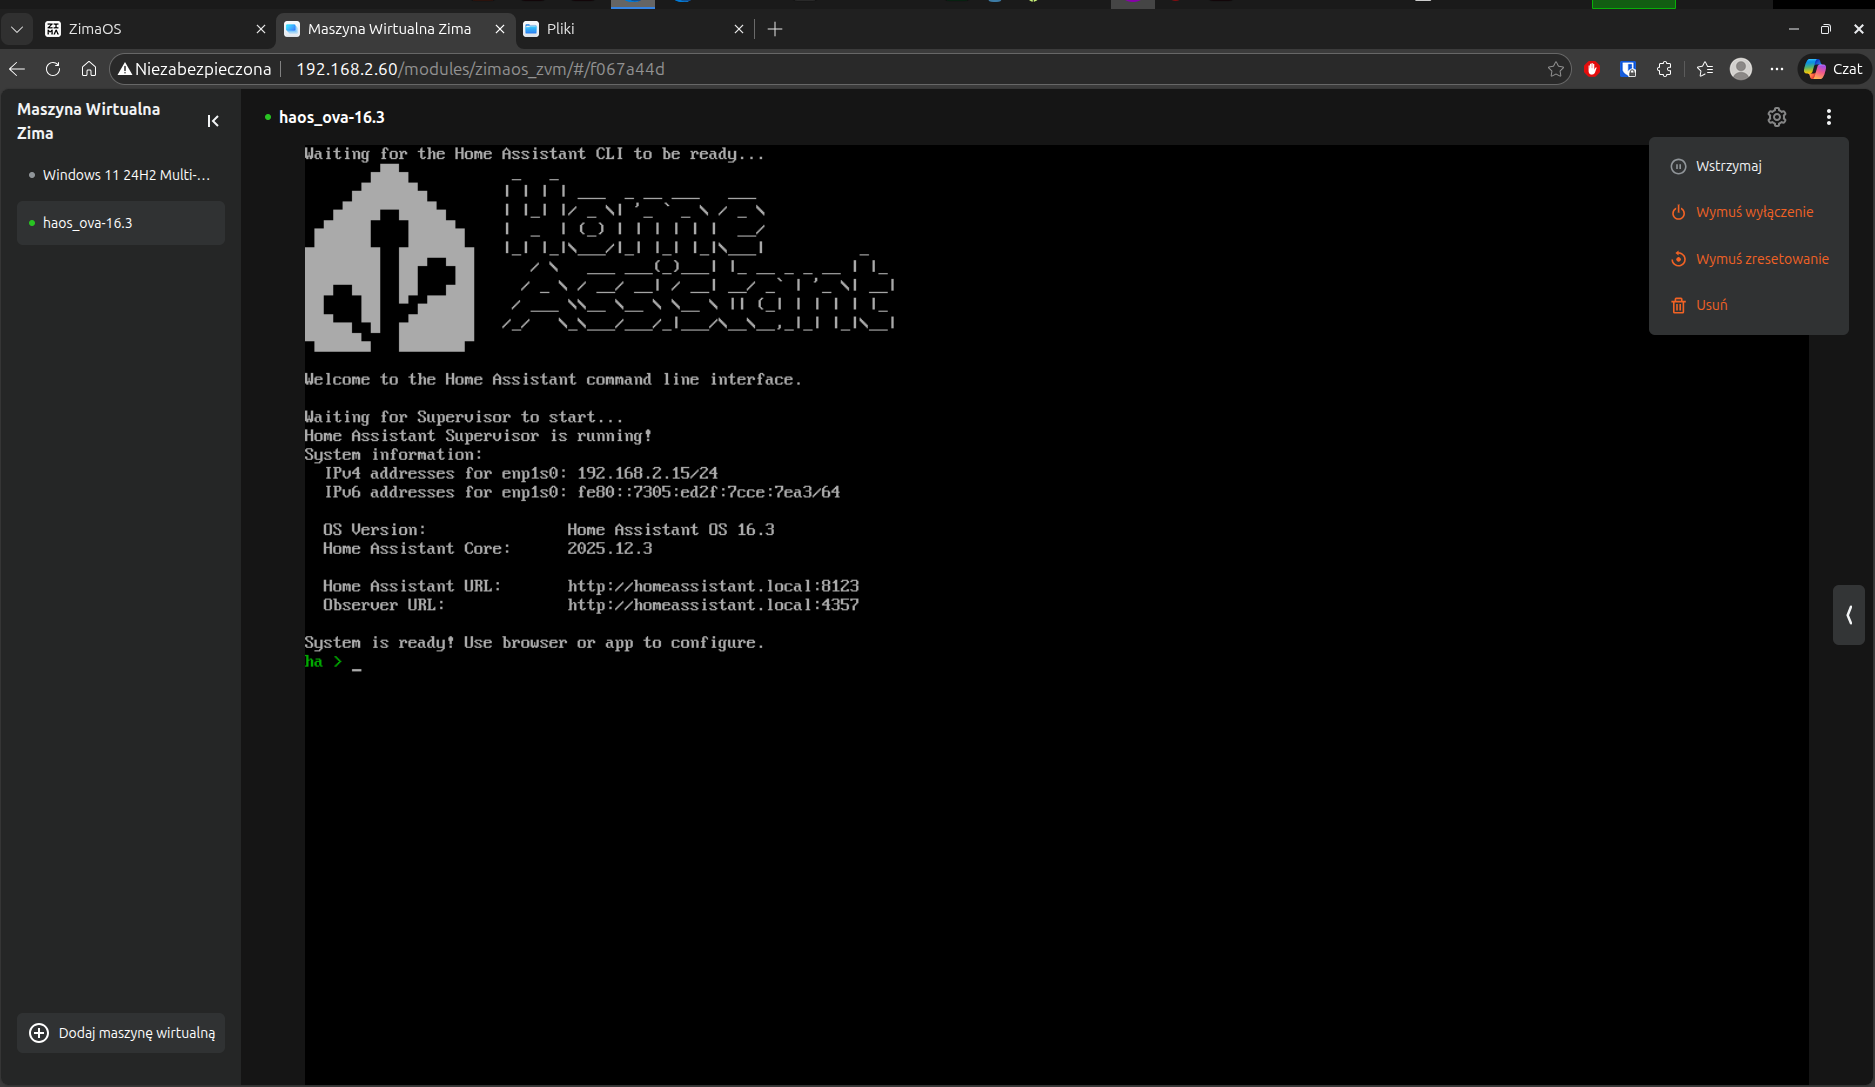The width and height of the screenshot is (1875, 1087).
Task: Click the address bar URL field
Action: pos(800,69)
